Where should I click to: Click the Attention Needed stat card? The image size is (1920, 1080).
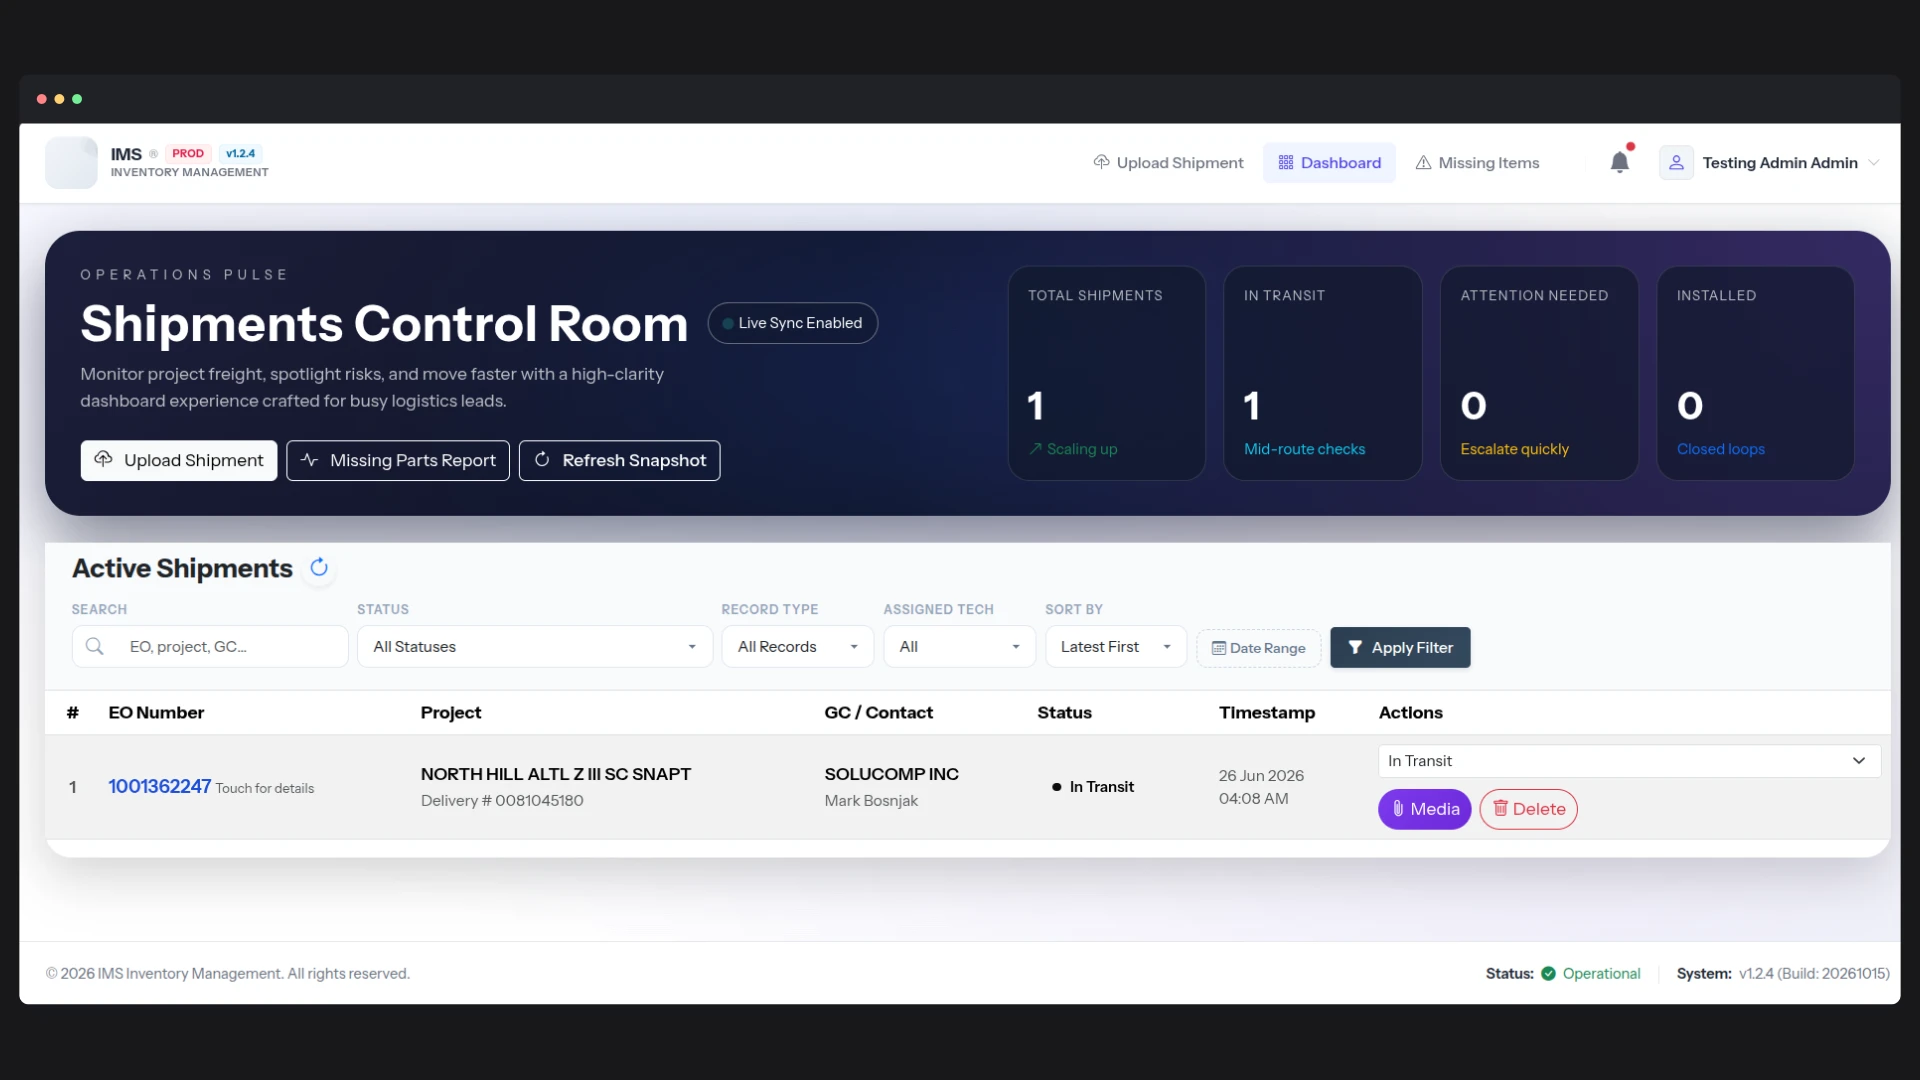[1539, 373]
